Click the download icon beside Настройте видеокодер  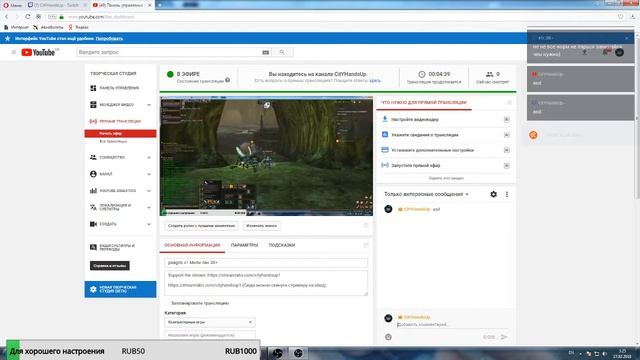384,119
